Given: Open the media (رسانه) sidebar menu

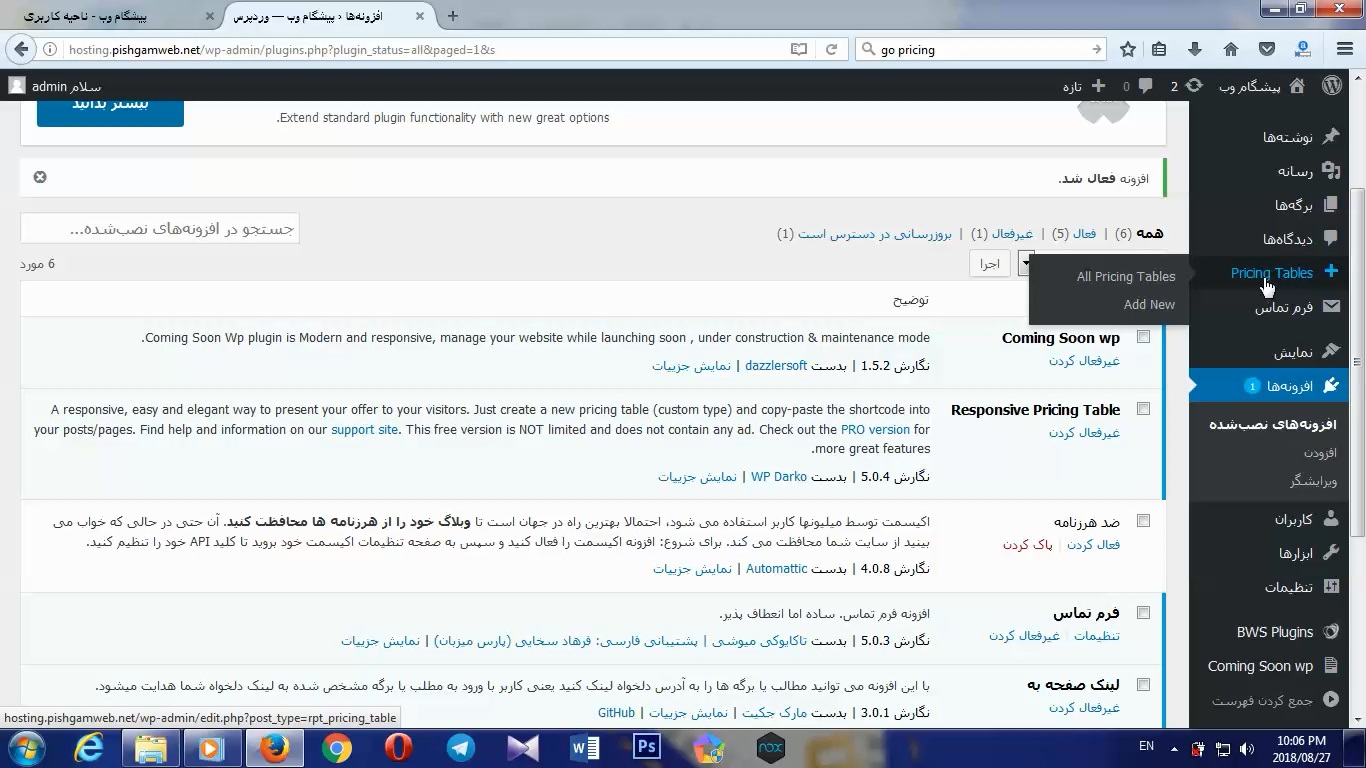Looking at the screenshot, I should [1294, 171].
